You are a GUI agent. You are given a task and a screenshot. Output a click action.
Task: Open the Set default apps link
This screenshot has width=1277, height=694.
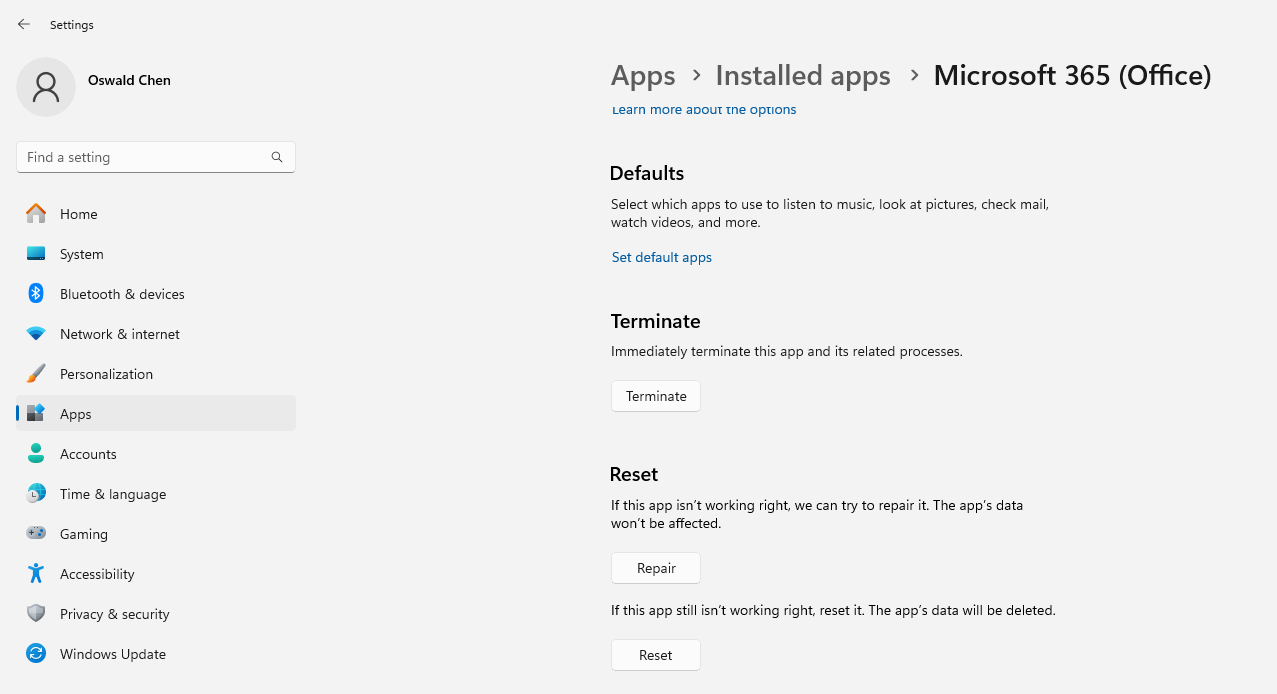662,257
